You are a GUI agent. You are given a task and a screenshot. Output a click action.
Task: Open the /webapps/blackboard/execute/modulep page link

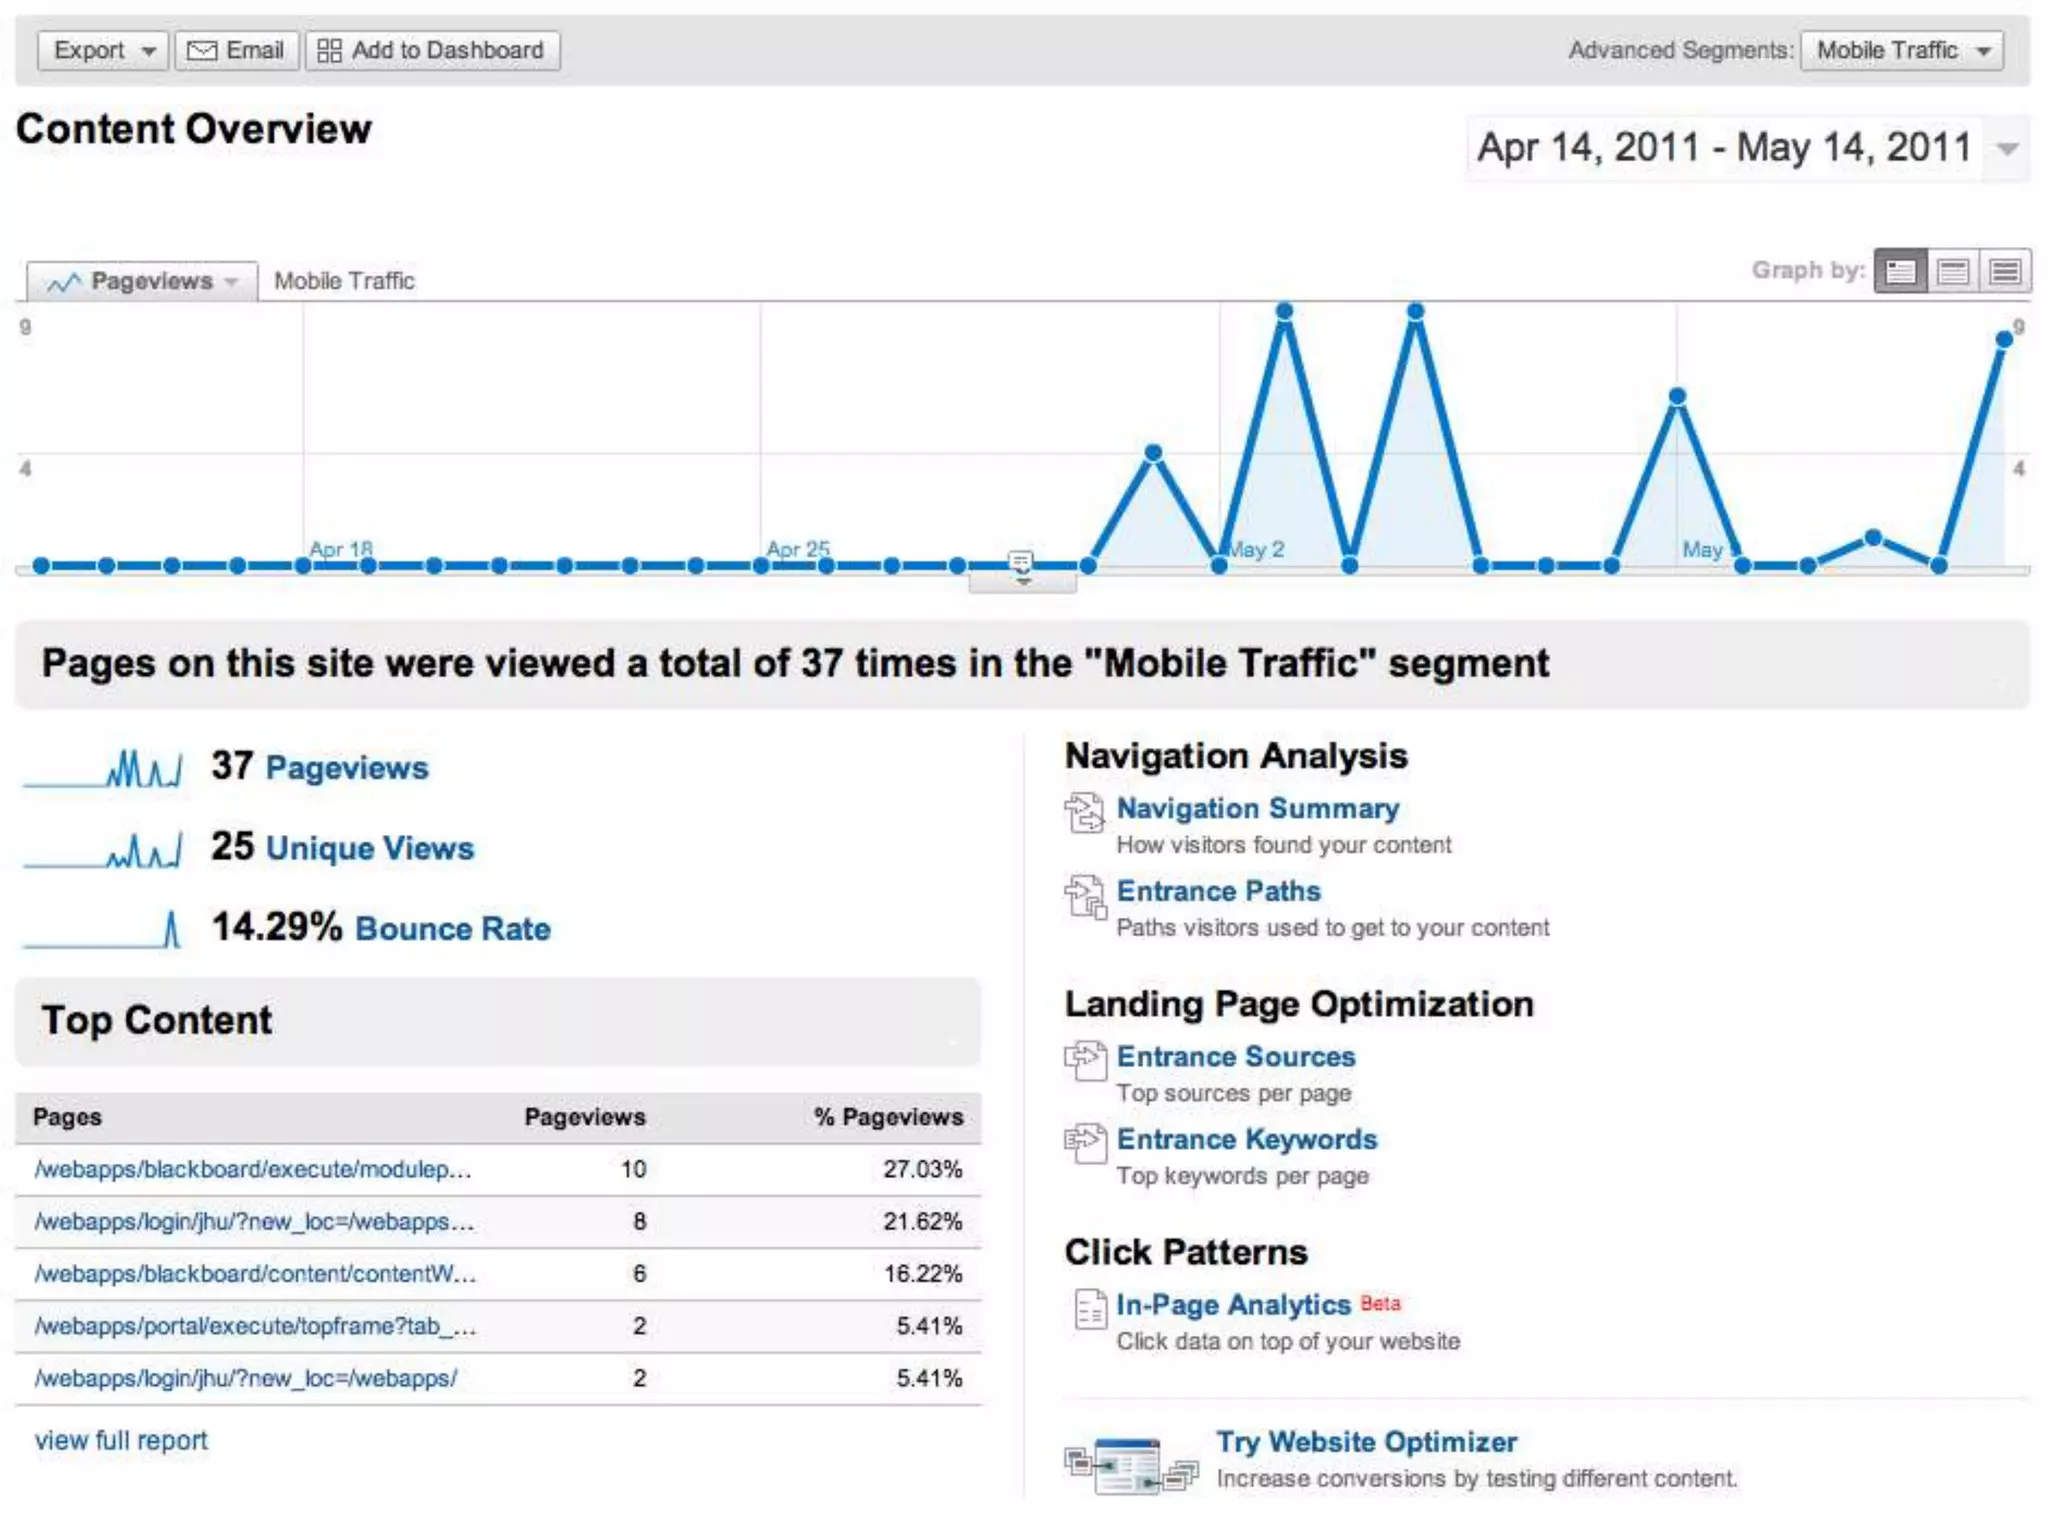[252, 1169]
